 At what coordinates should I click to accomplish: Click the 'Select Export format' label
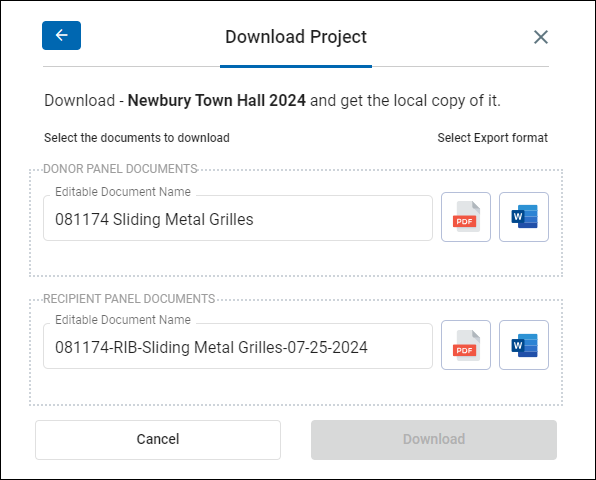point(492,138)
